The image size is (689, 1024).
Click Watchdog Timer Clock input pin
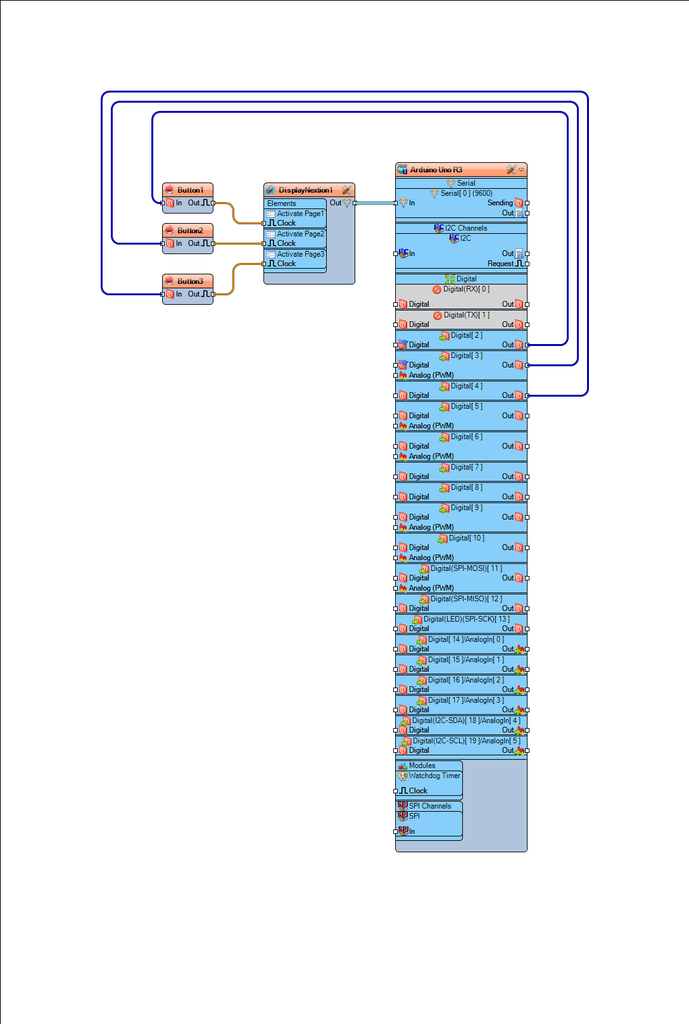396,791
